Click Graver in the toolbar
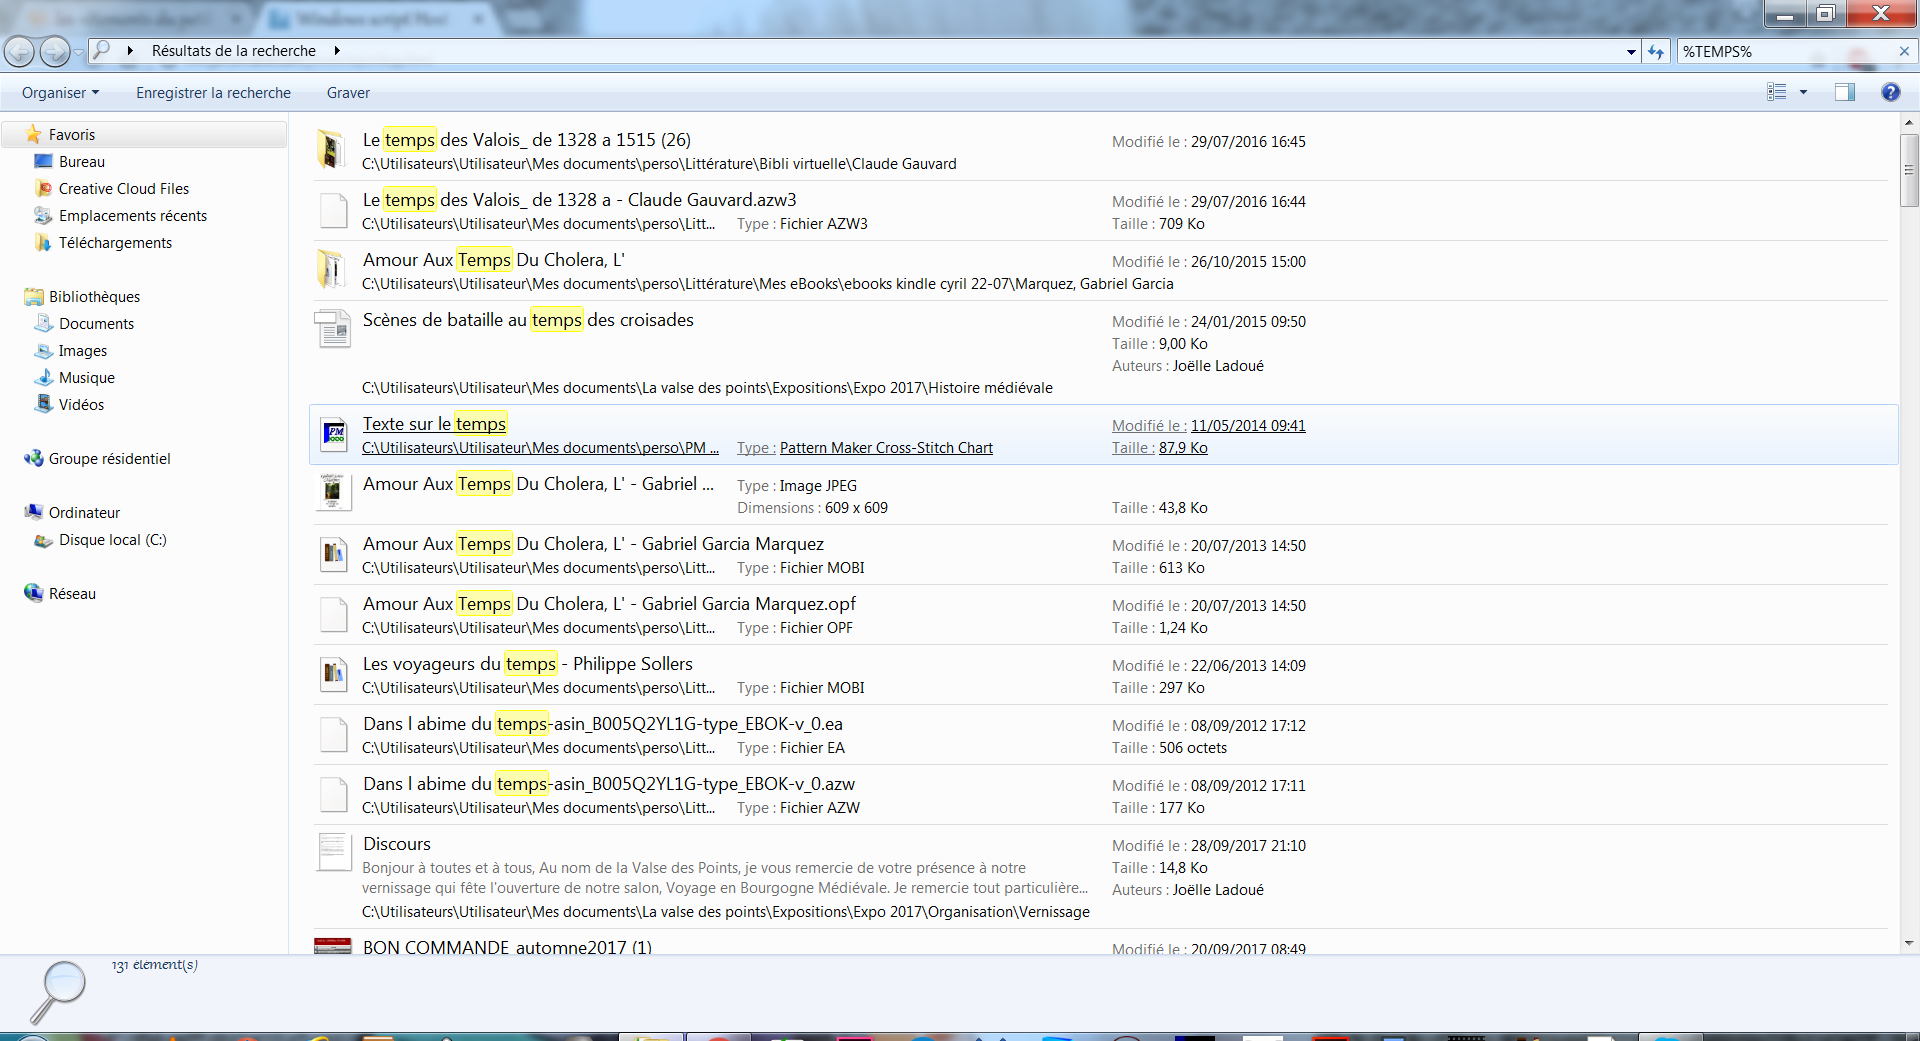 click(x=348, y=92)
